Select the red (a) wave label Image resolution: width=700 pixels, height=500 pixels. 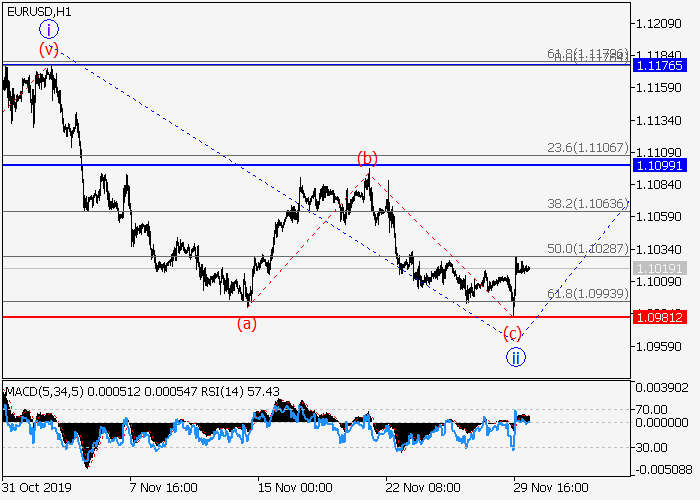pos(247,323)
